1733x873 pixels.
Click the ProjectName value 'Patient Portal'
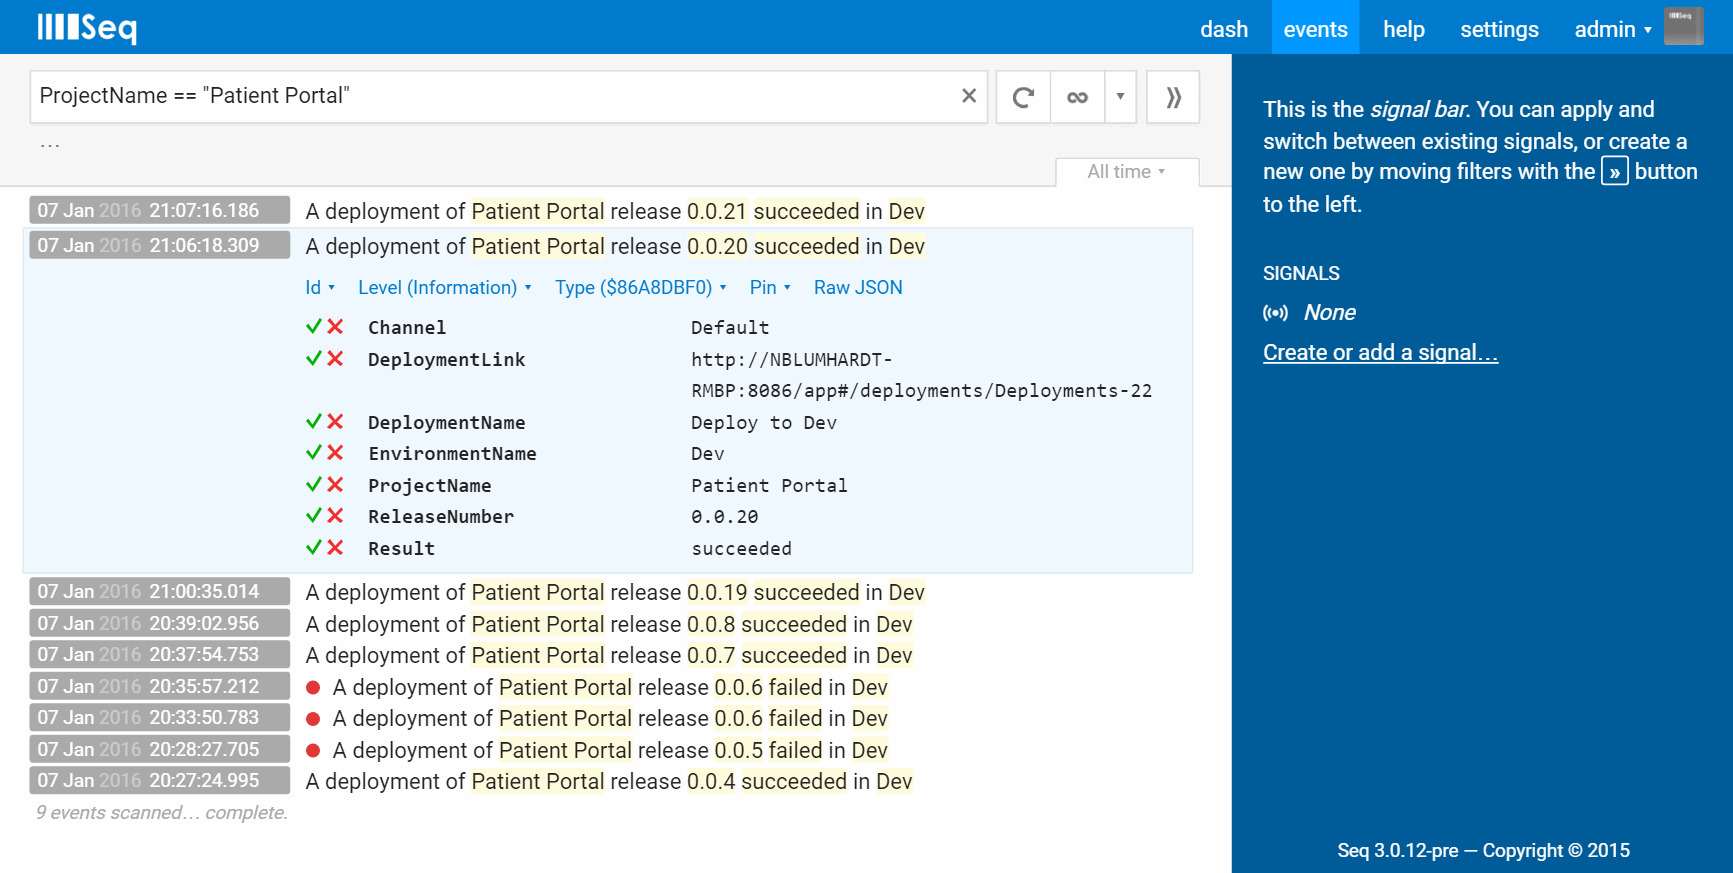tap(769, 485)
